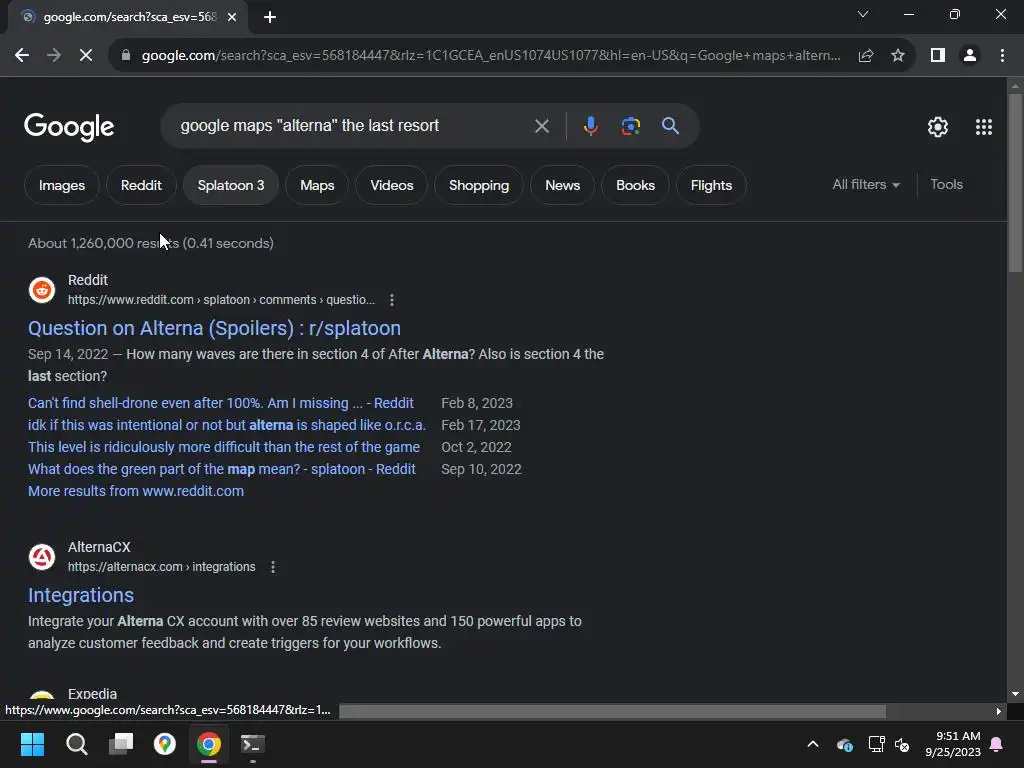Click the vertical scrollbar thumb
This screenshot has height=768, width=1024.
(1015, 183)
